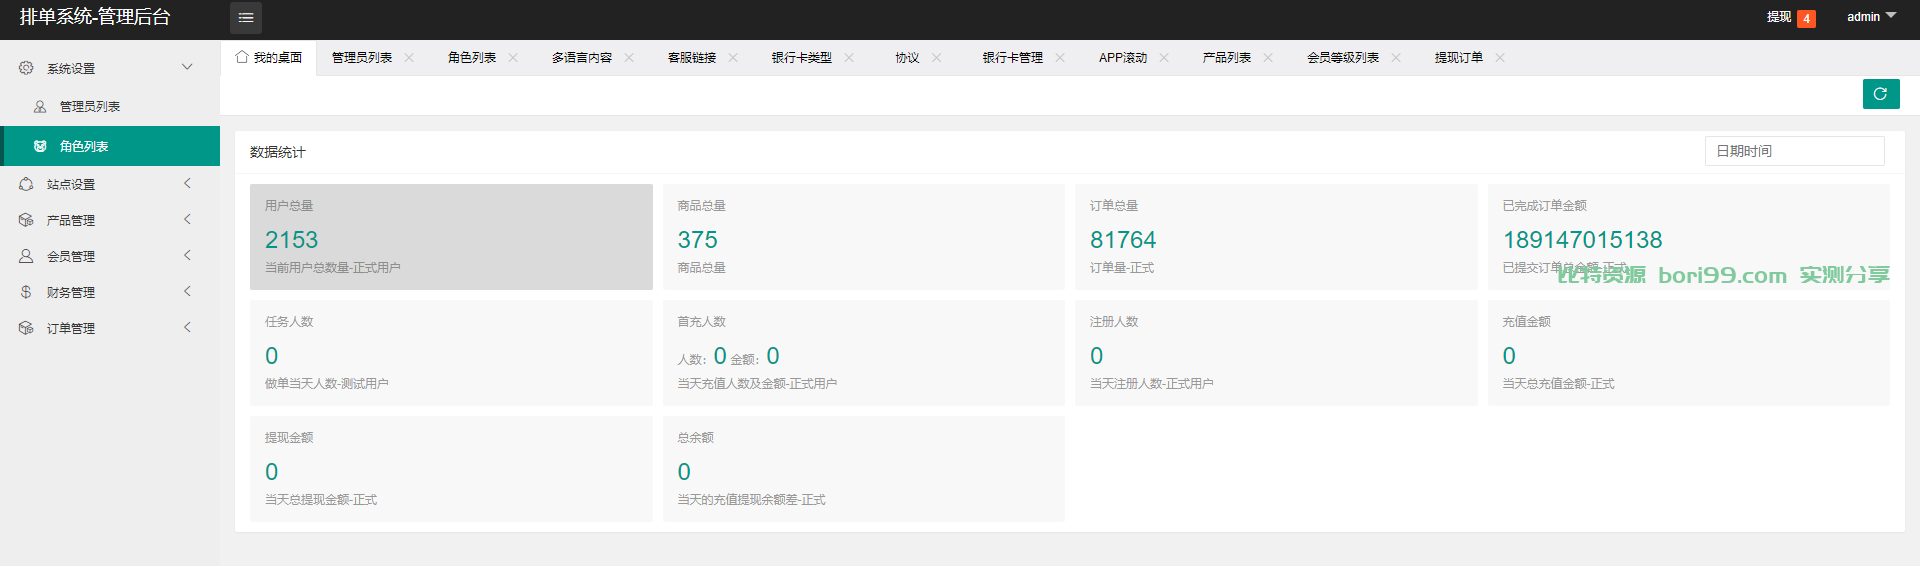Viewport: 1920px width, 566px height.
Task: Switch to the 银行卡管理 tab
Action: click(x=1013, y=58)
